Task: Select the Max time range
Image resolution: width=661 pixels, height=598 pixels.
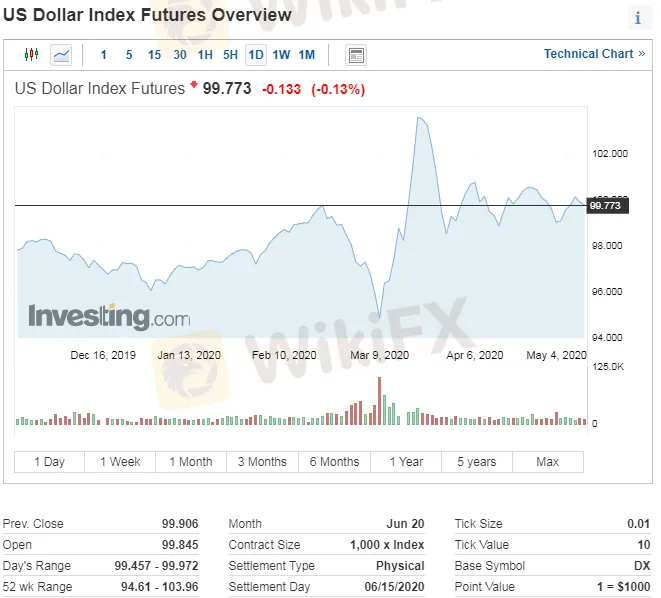Action: 547,462
